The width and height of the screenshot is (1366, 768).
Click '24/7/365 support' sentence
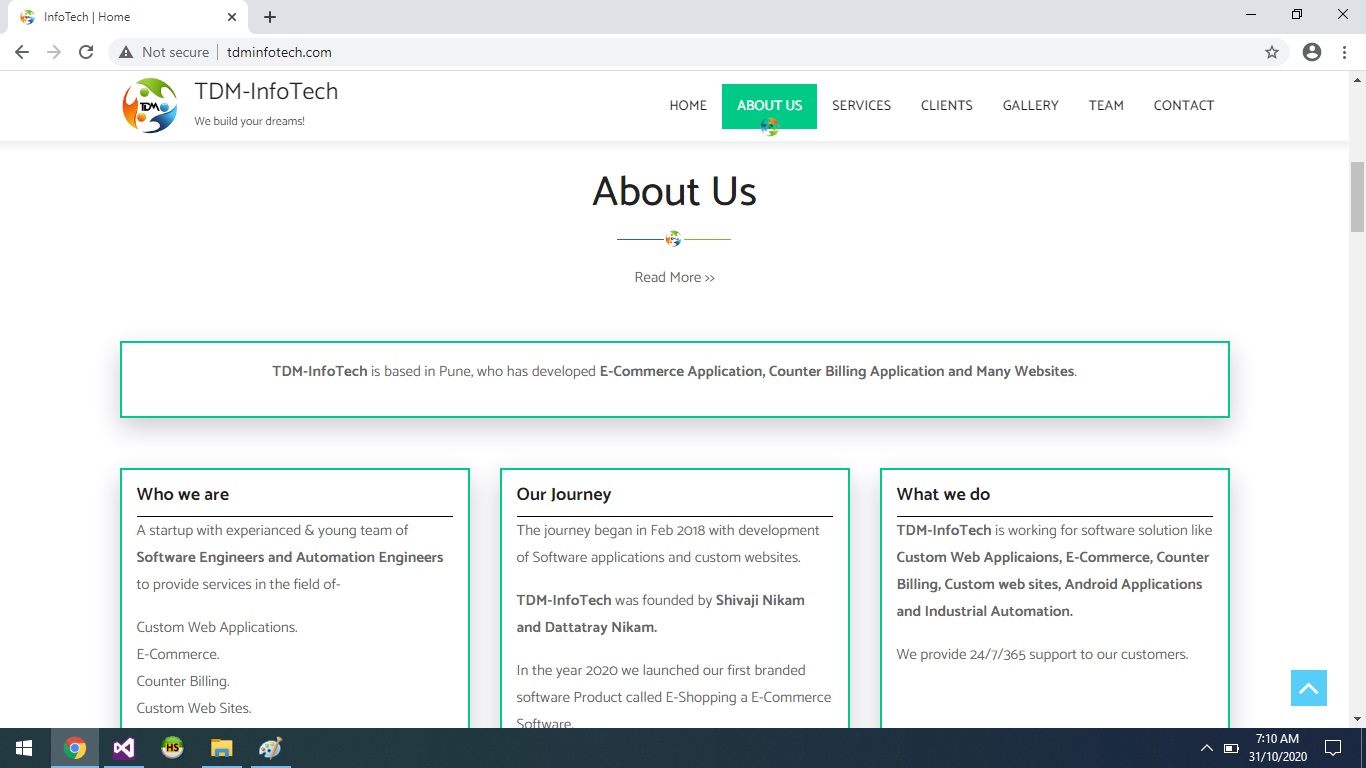(x=1042, y=654)
